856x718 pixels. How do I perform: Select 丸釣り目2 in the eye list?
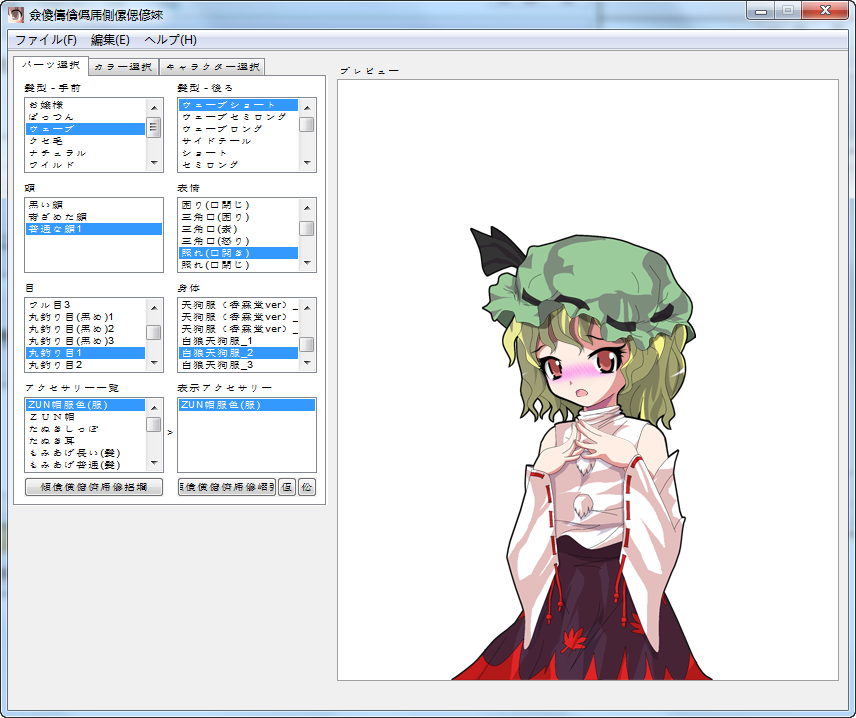point(86,365)
